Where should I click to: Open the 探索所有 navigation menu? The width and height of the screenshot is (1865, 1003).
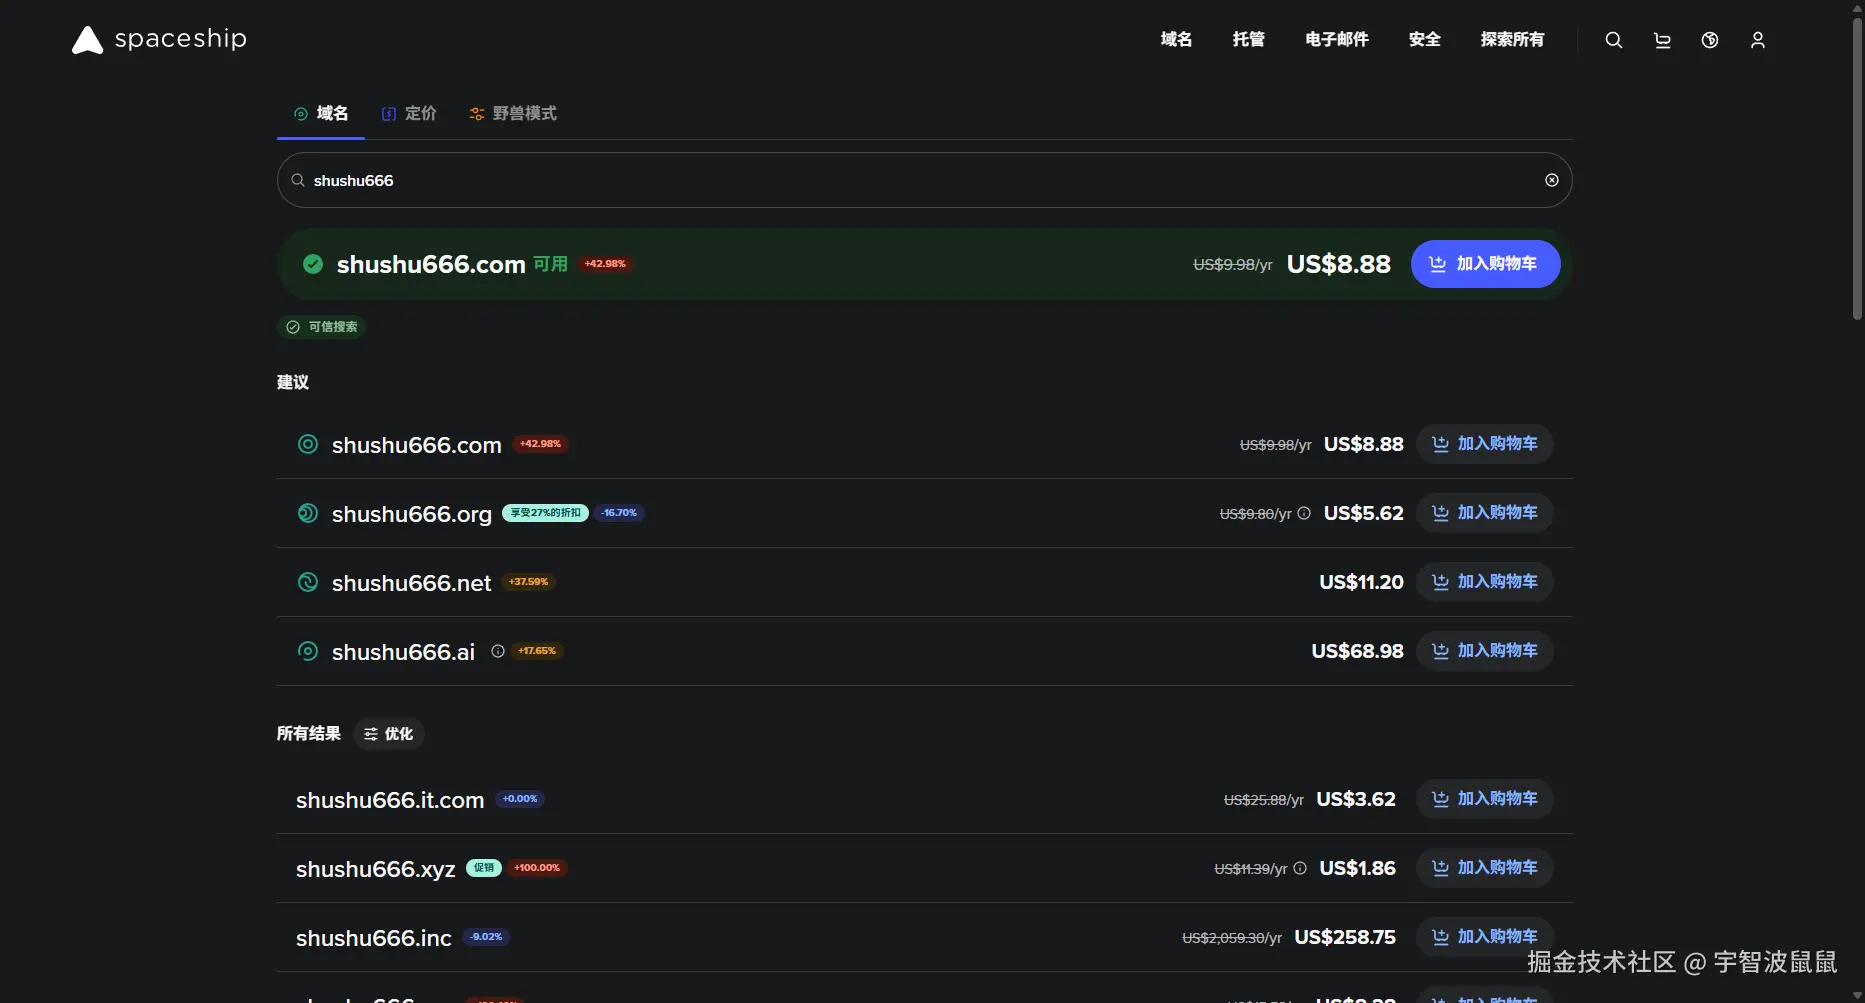tap(1512, 39)
